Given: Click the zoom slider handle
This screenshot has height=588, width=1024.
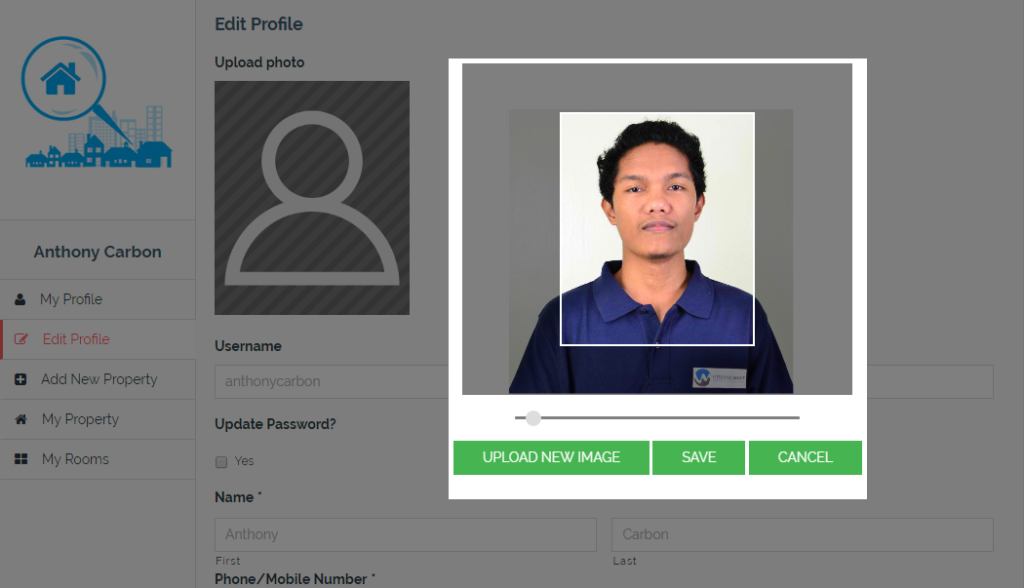Looking at the screenshot, I should (533, 418).
